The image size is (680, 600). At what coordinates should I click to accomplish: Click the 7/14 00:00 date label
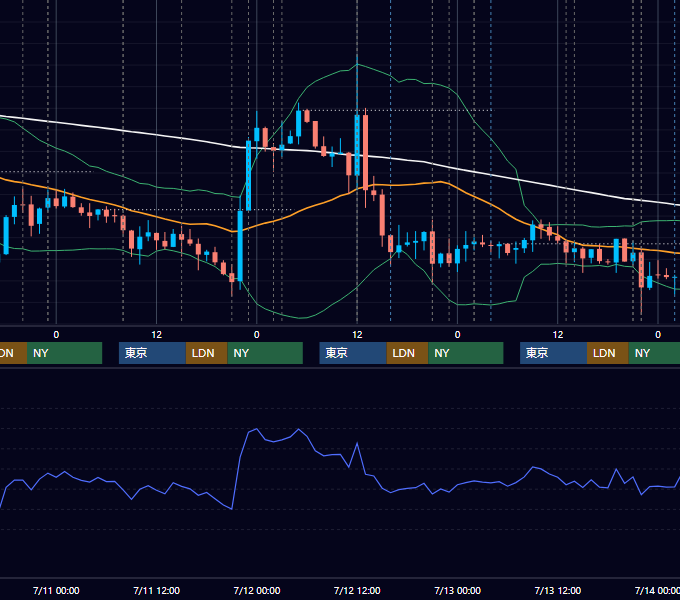[657, 590]
